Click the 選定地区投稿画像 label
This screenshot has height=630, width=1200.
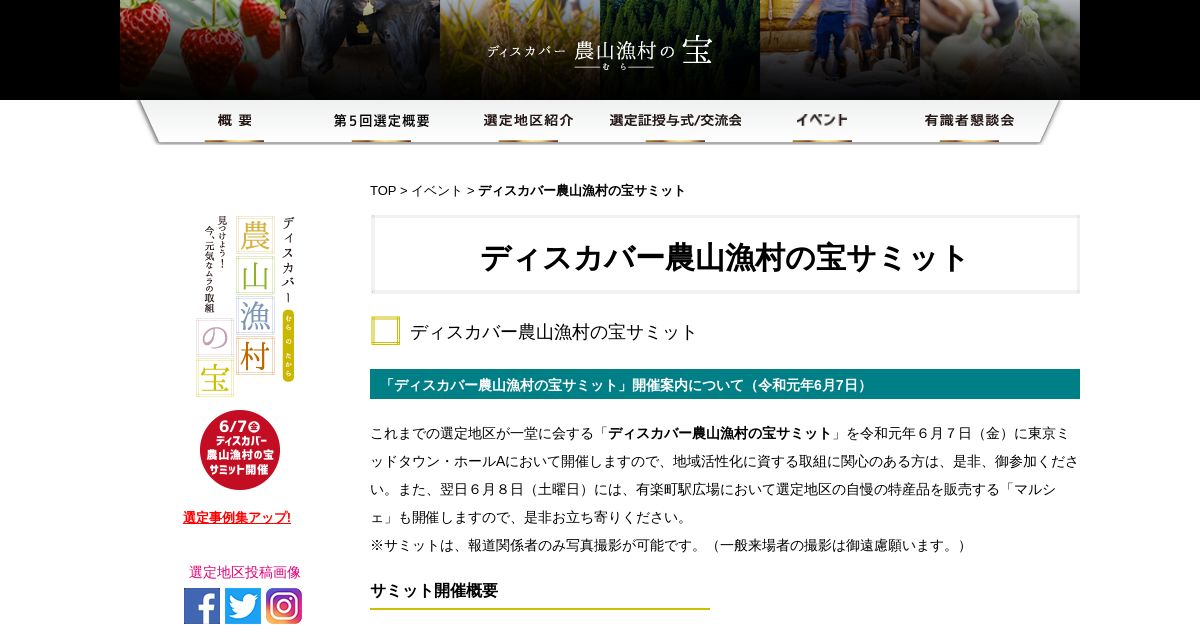coord(245,572)
